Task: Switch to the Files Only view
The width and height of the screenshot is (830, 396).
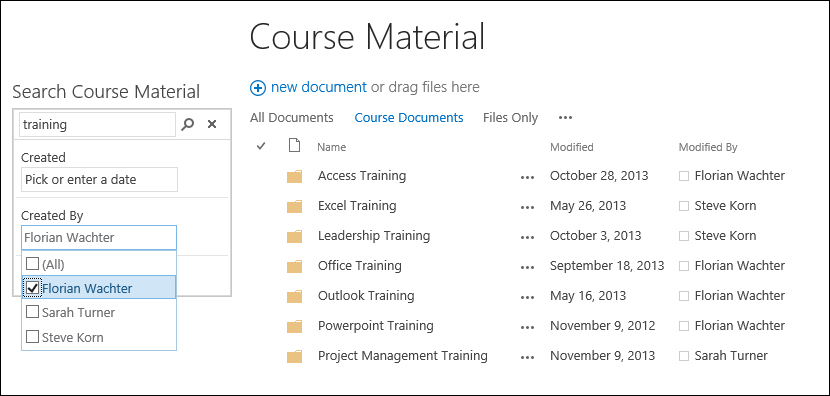Action: pos(510,118)
